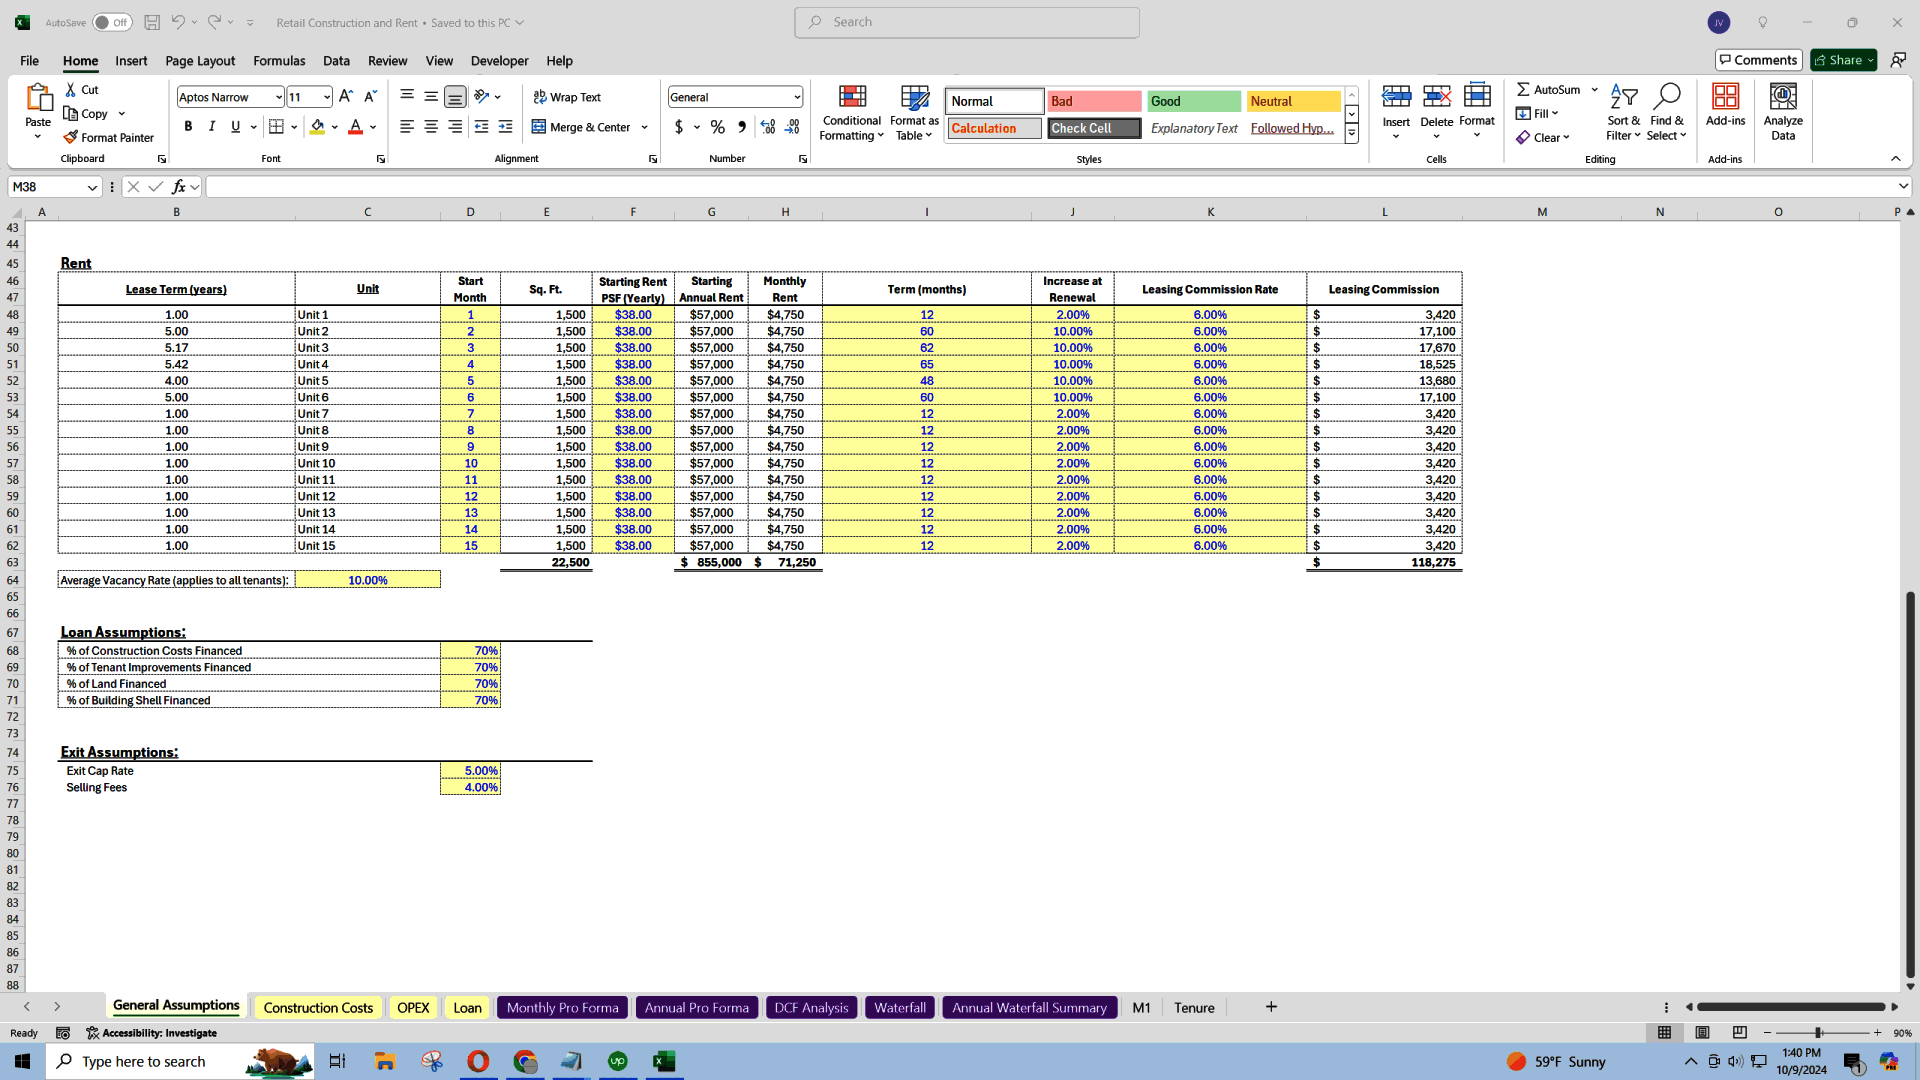The image size is (1920, 1080).
Task: Click the Share button
Action: tap(1843, 60)
